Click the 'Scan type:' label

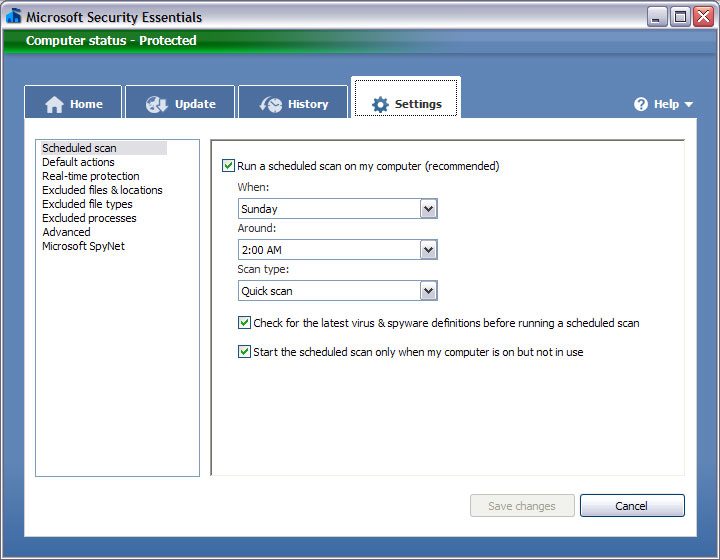pos(263,269)
